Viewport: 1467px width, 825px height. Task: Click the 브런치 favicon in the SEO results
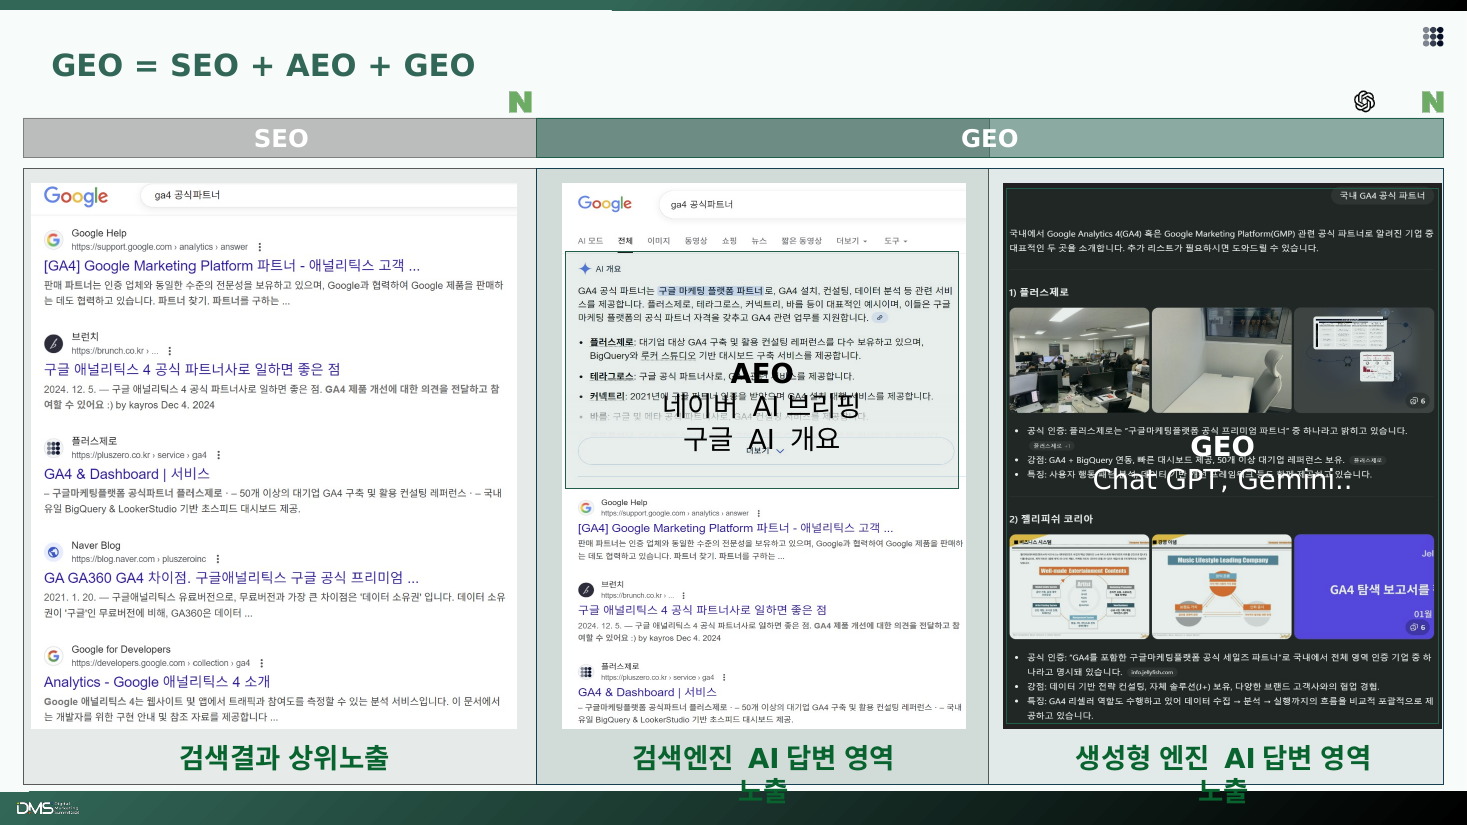tap(53, 344)
